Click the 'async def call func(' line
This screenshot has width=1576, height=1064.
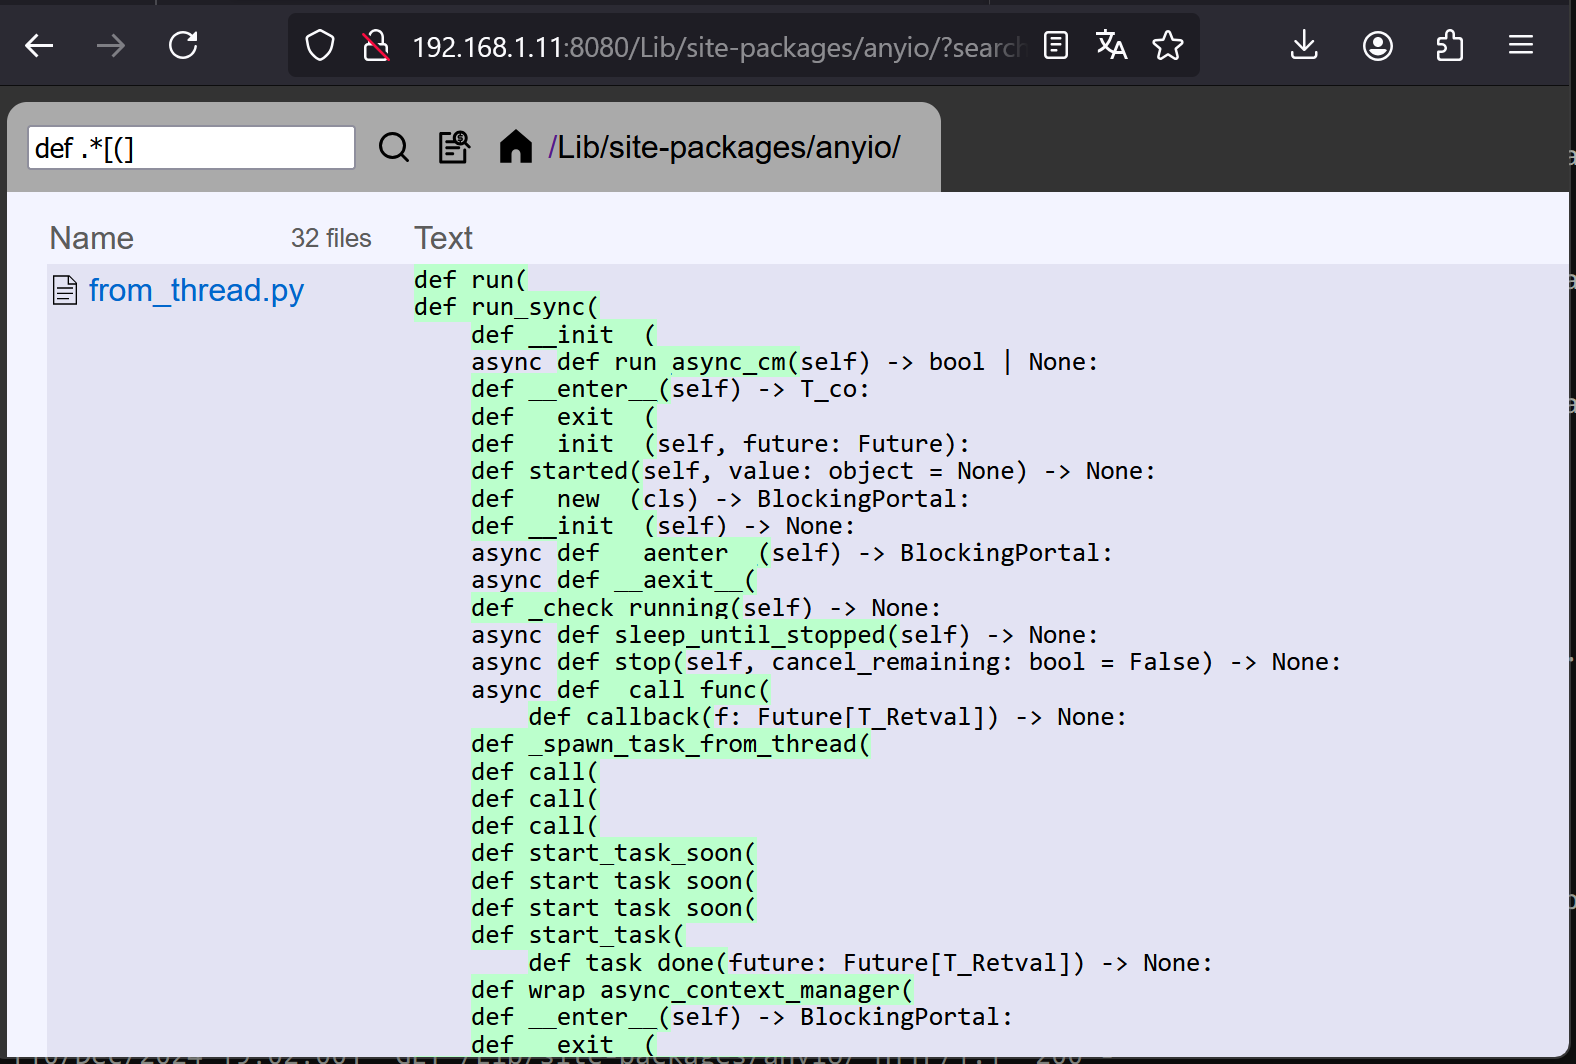(621, 690)
